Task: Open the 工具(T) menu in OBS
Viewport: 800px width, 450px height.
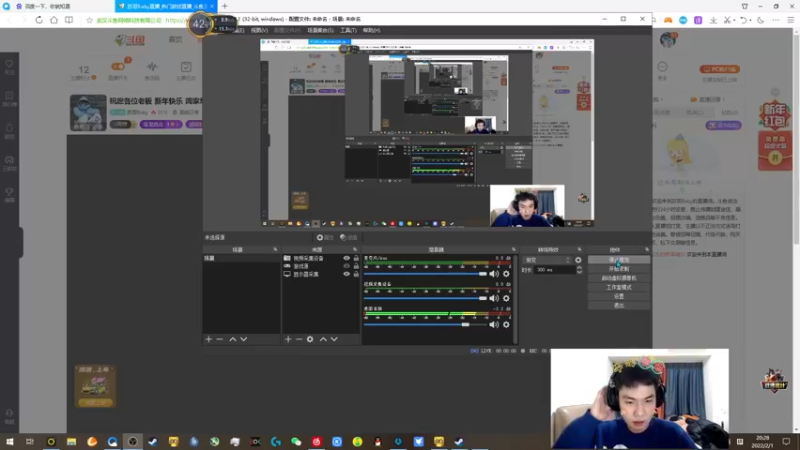Action: [348, 30]
